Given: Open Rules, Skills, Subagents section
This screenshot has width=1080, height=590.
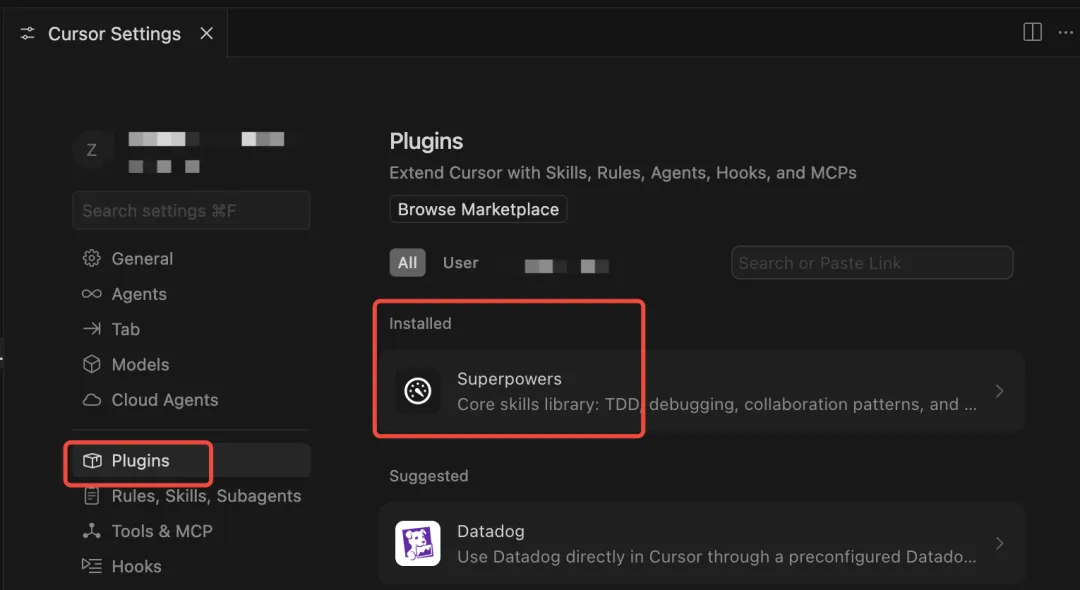Looking at the screenshot, I should [x=206, y=496].
